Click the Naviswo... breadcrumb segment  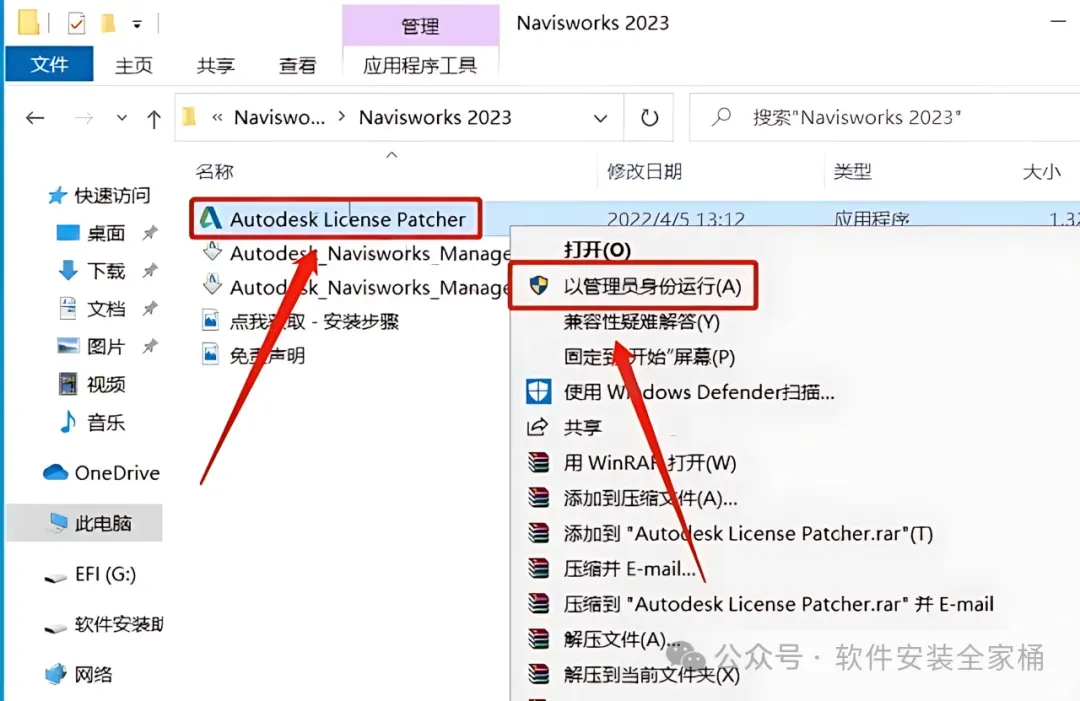279,118
